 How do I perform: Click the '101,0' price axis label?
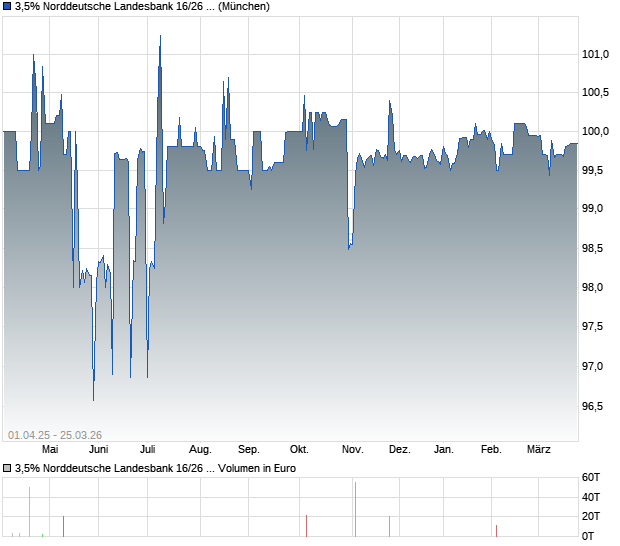coord(595,54)
